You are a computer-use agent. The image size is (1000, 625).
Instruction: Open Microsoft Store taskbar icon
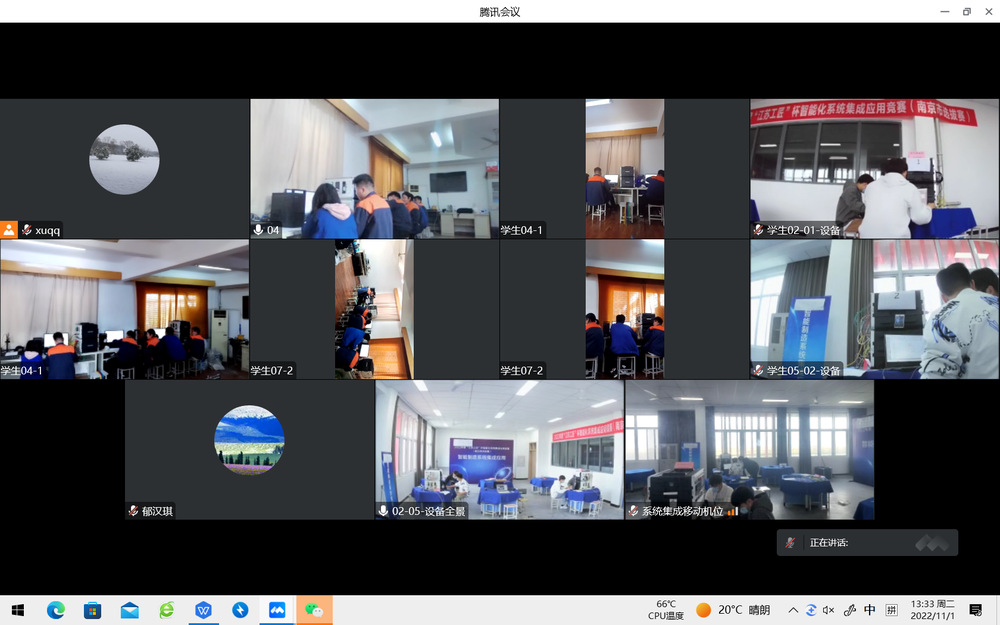[x=92, y=609]
